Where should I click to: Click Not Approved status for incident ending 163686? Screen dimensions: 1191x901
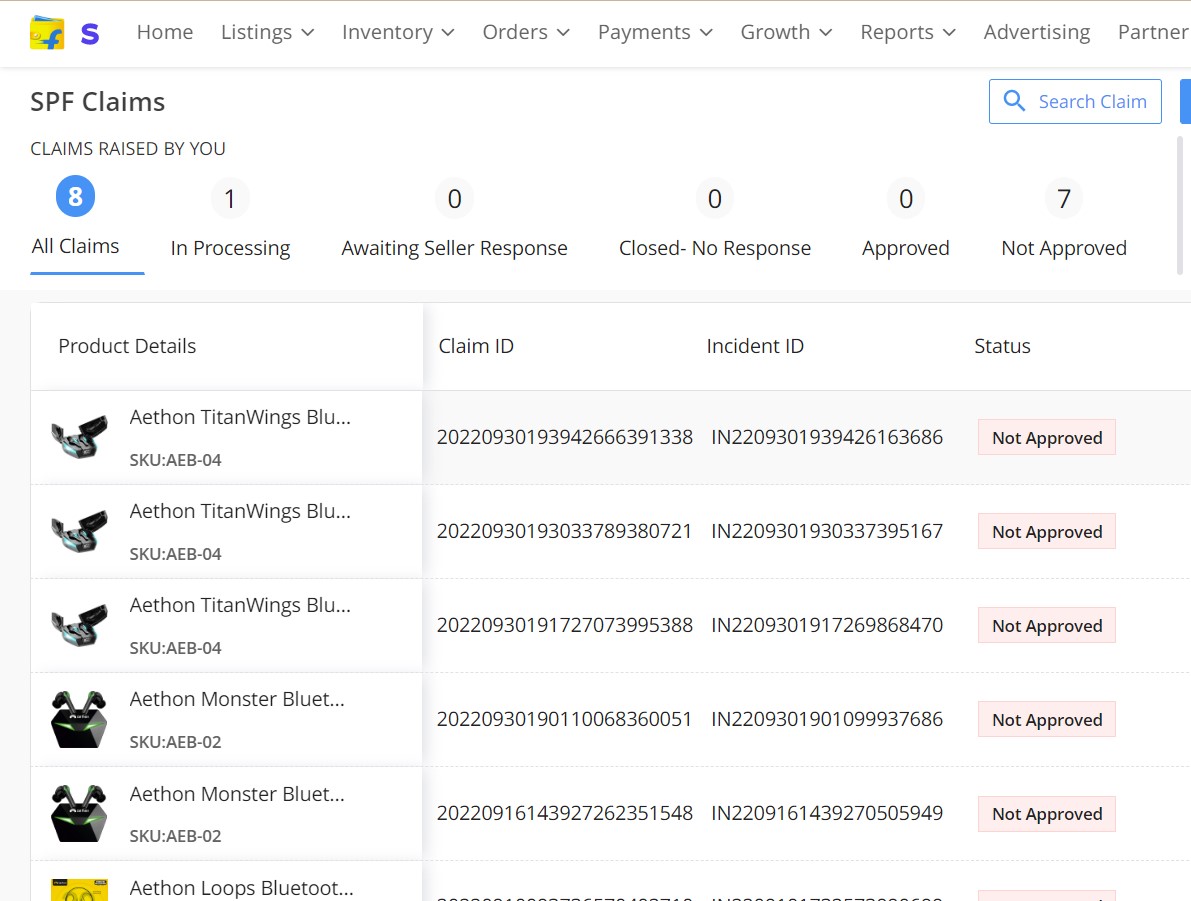(1047, 438)
